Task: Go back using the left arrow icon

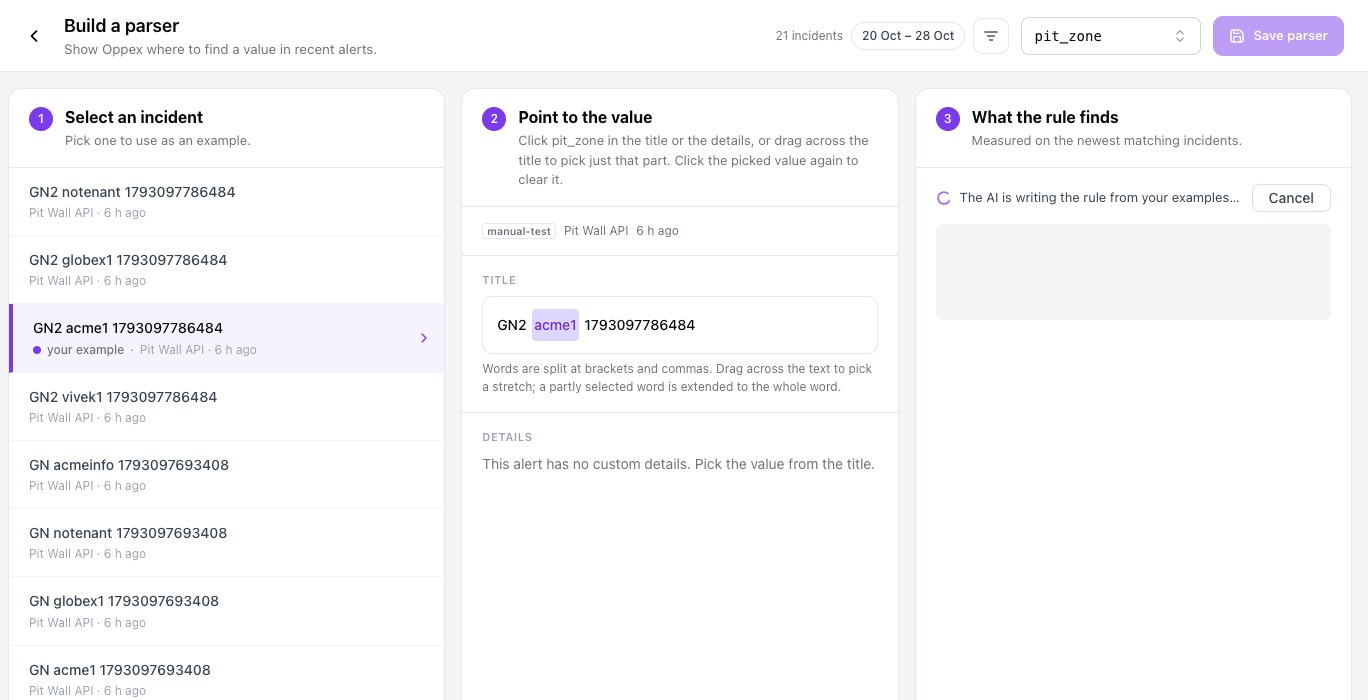Action: click(x=34, y=36)
